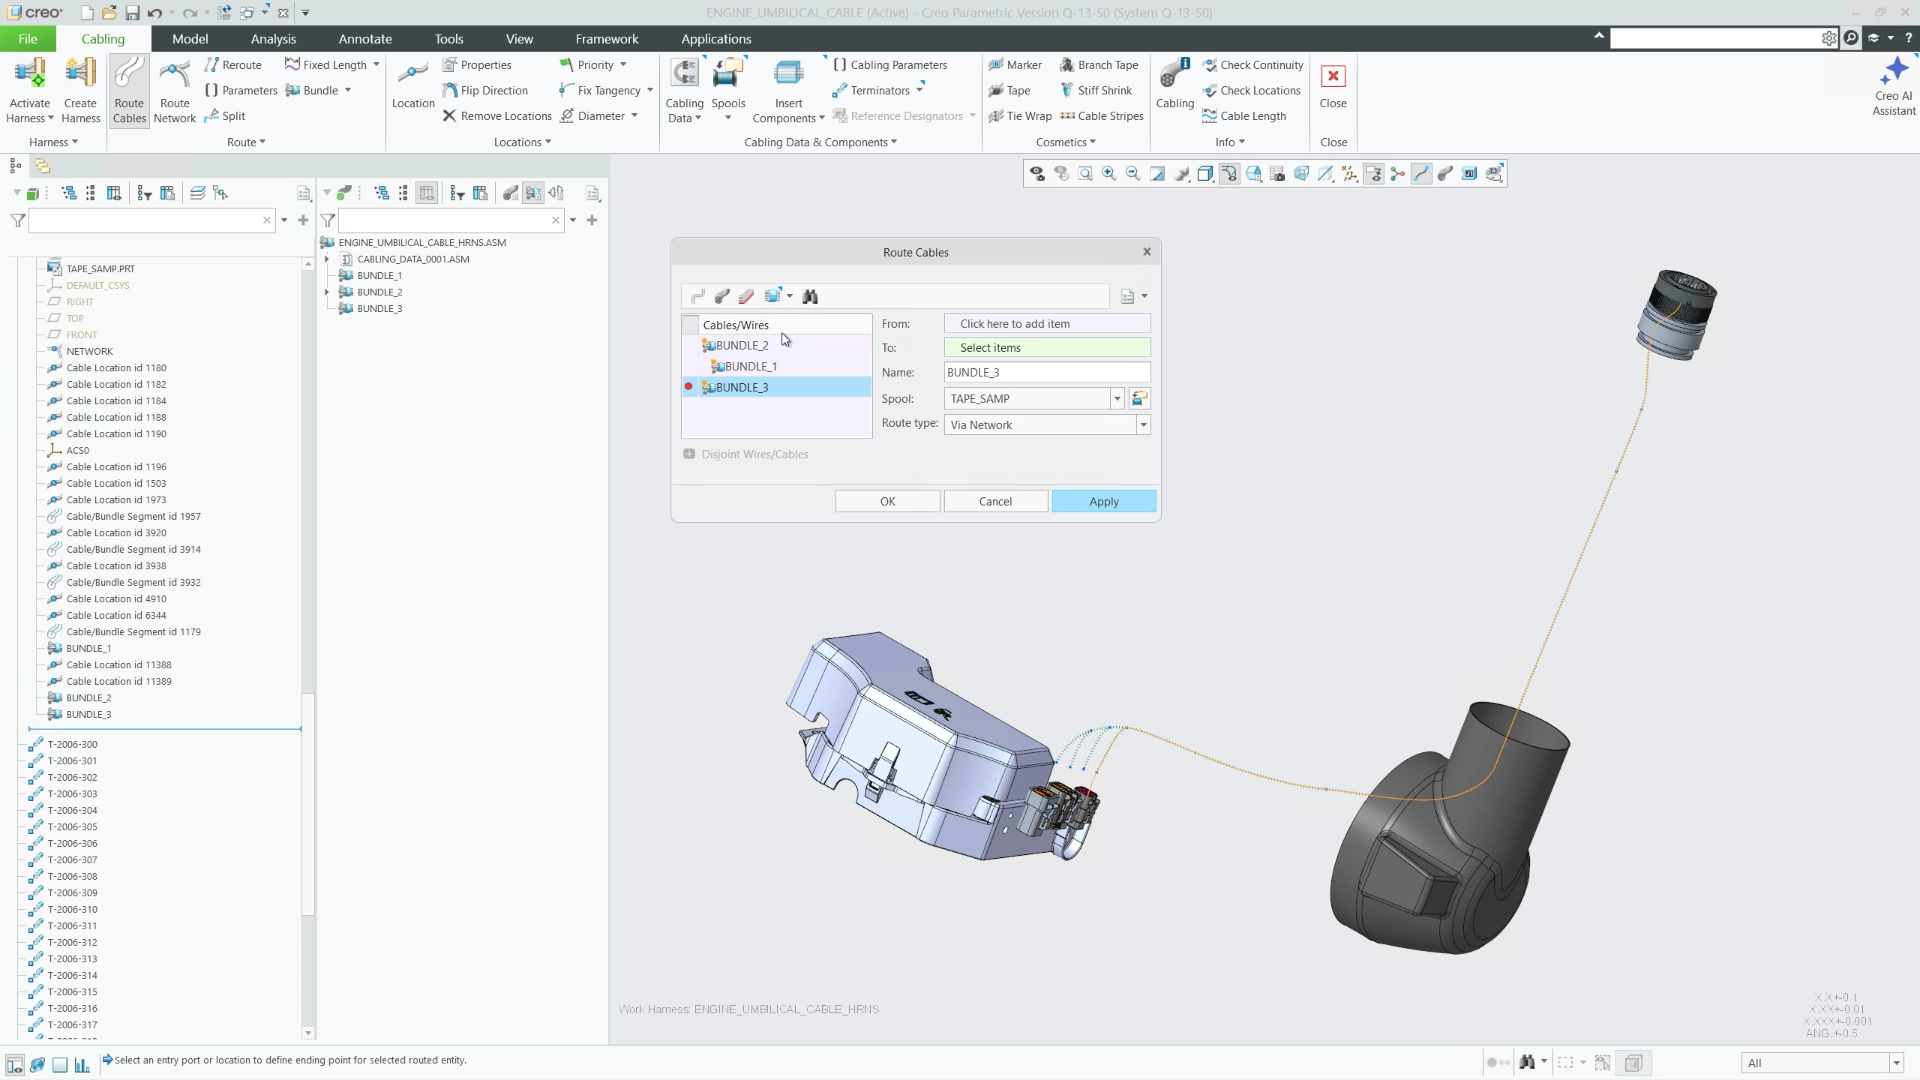The width and height of the screenshot is (1920, 1080).
Task: Select BUNDLE_1 row in Cables/Wires list
Action: pos(777,366)
